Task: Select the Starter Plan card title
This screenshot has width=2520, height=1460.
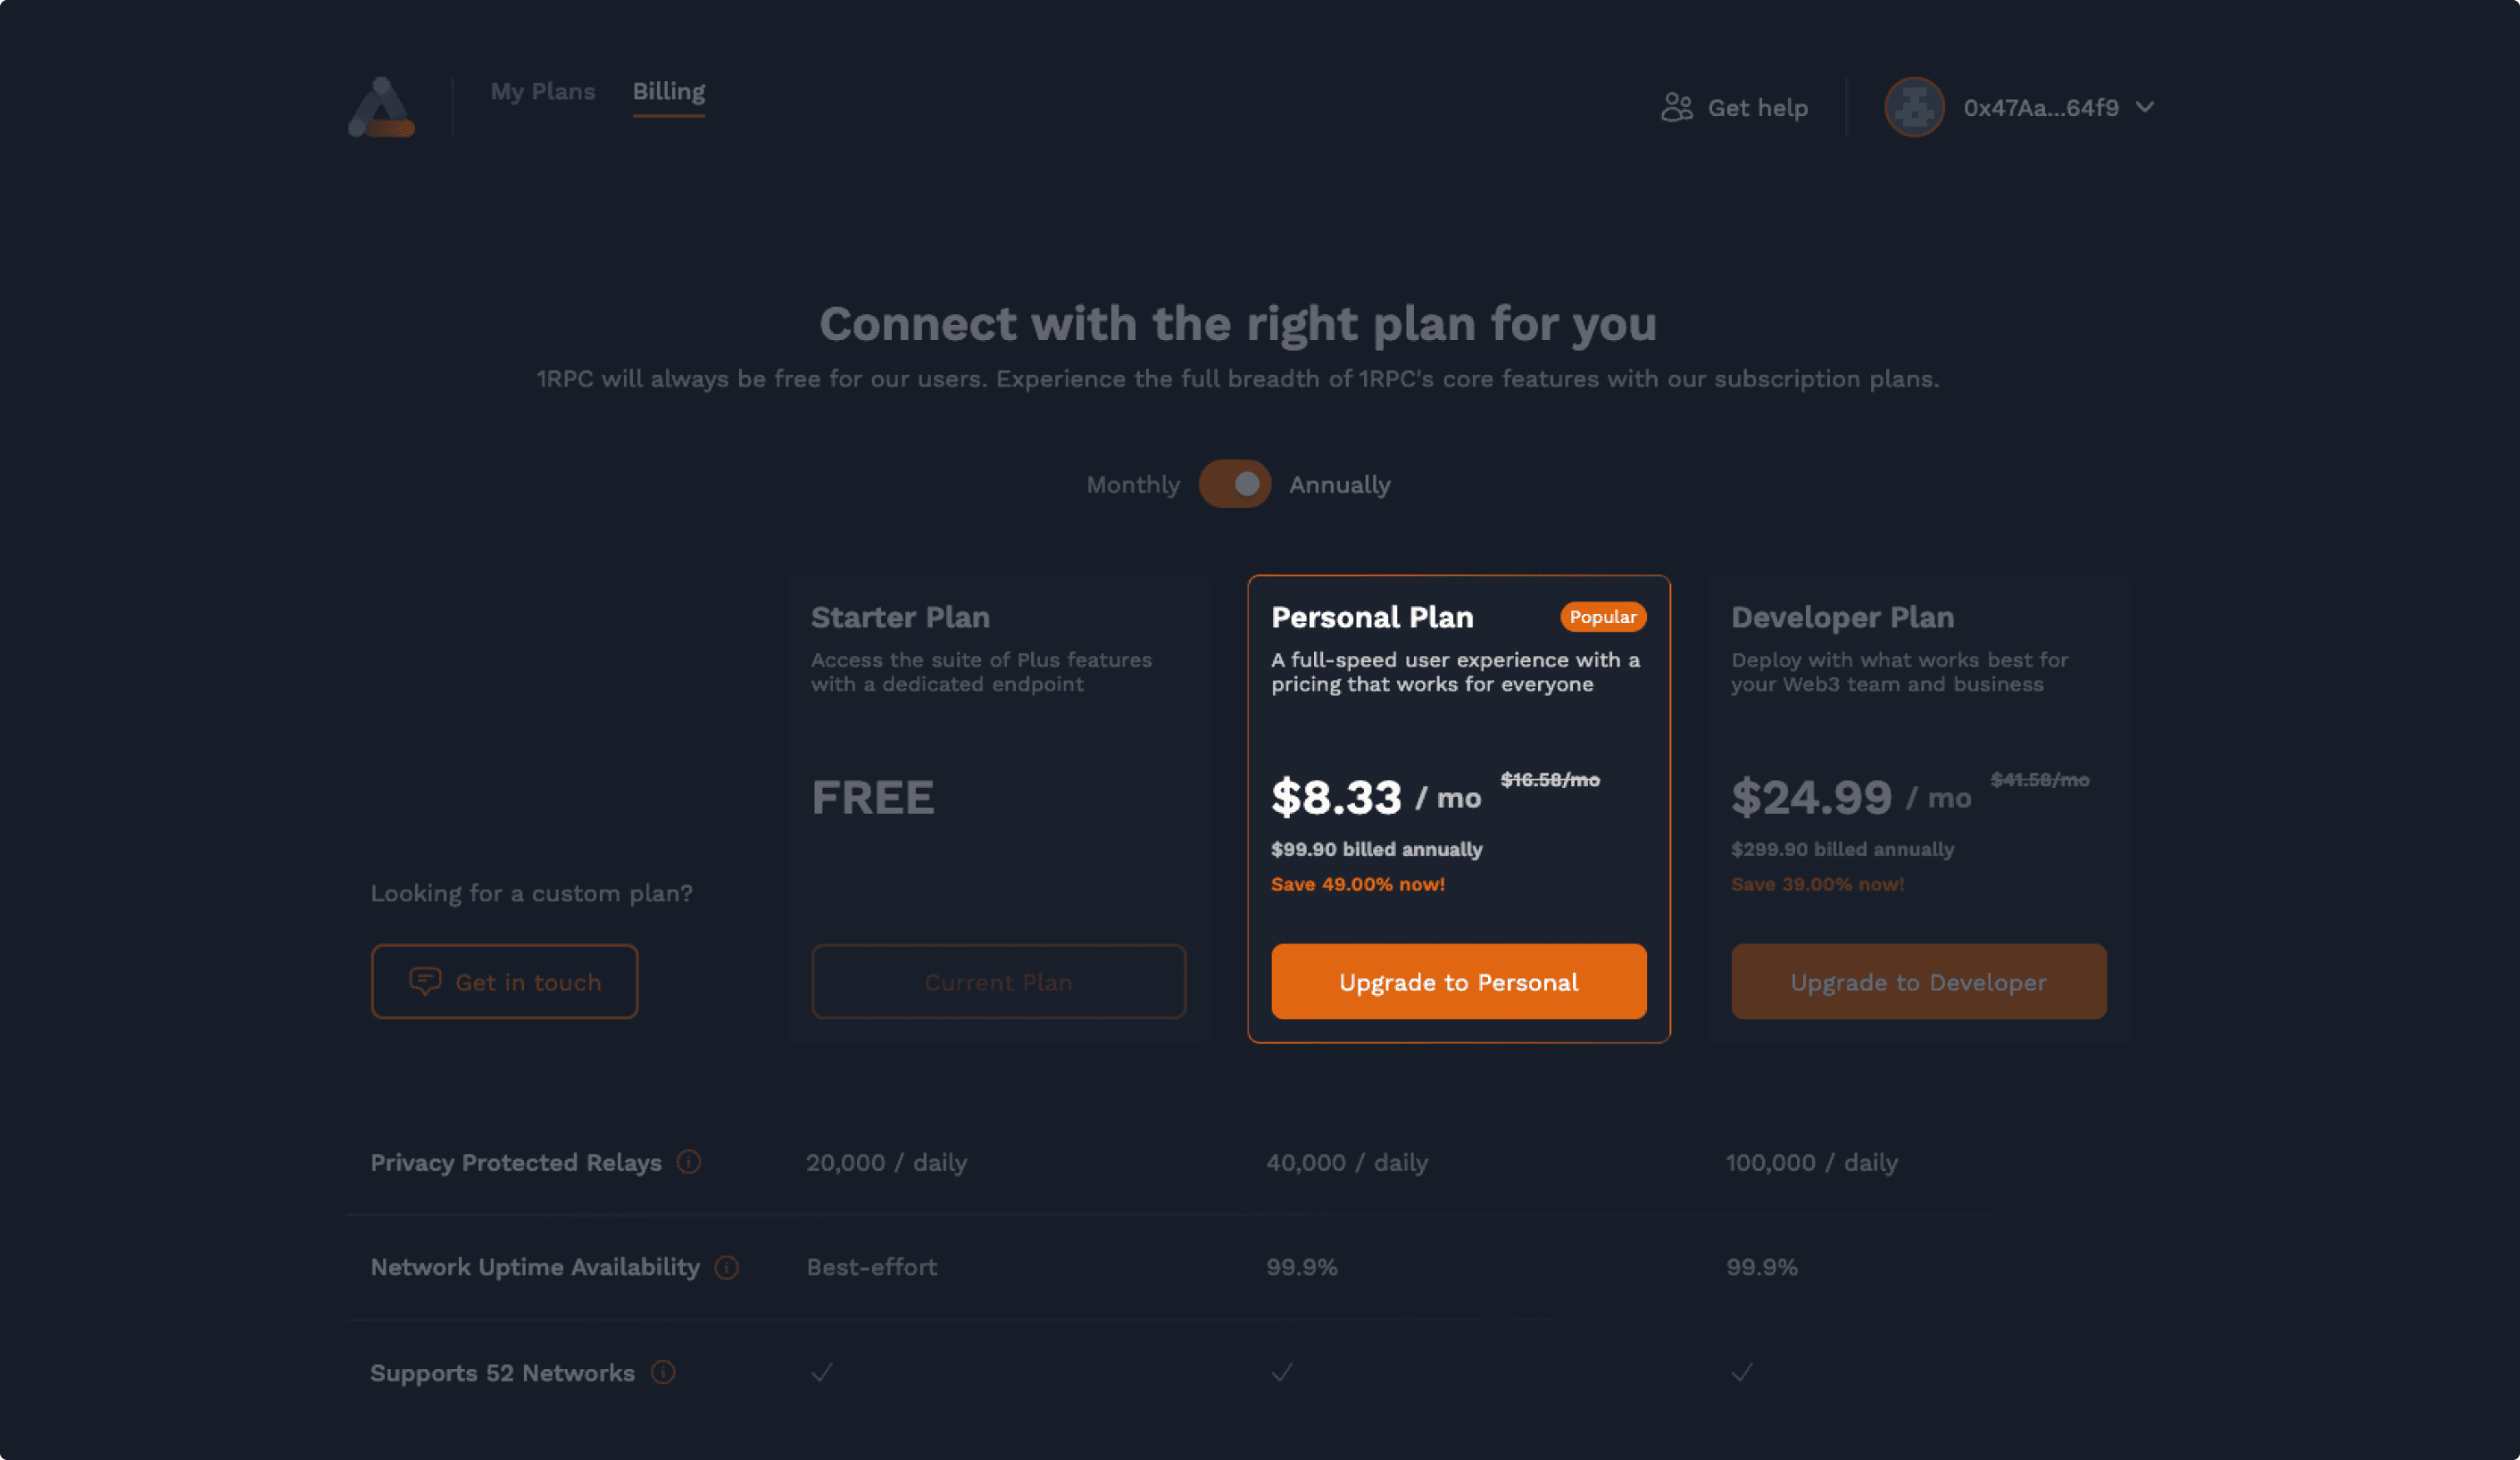Action: pyautogui.click(x=900, y=617)
